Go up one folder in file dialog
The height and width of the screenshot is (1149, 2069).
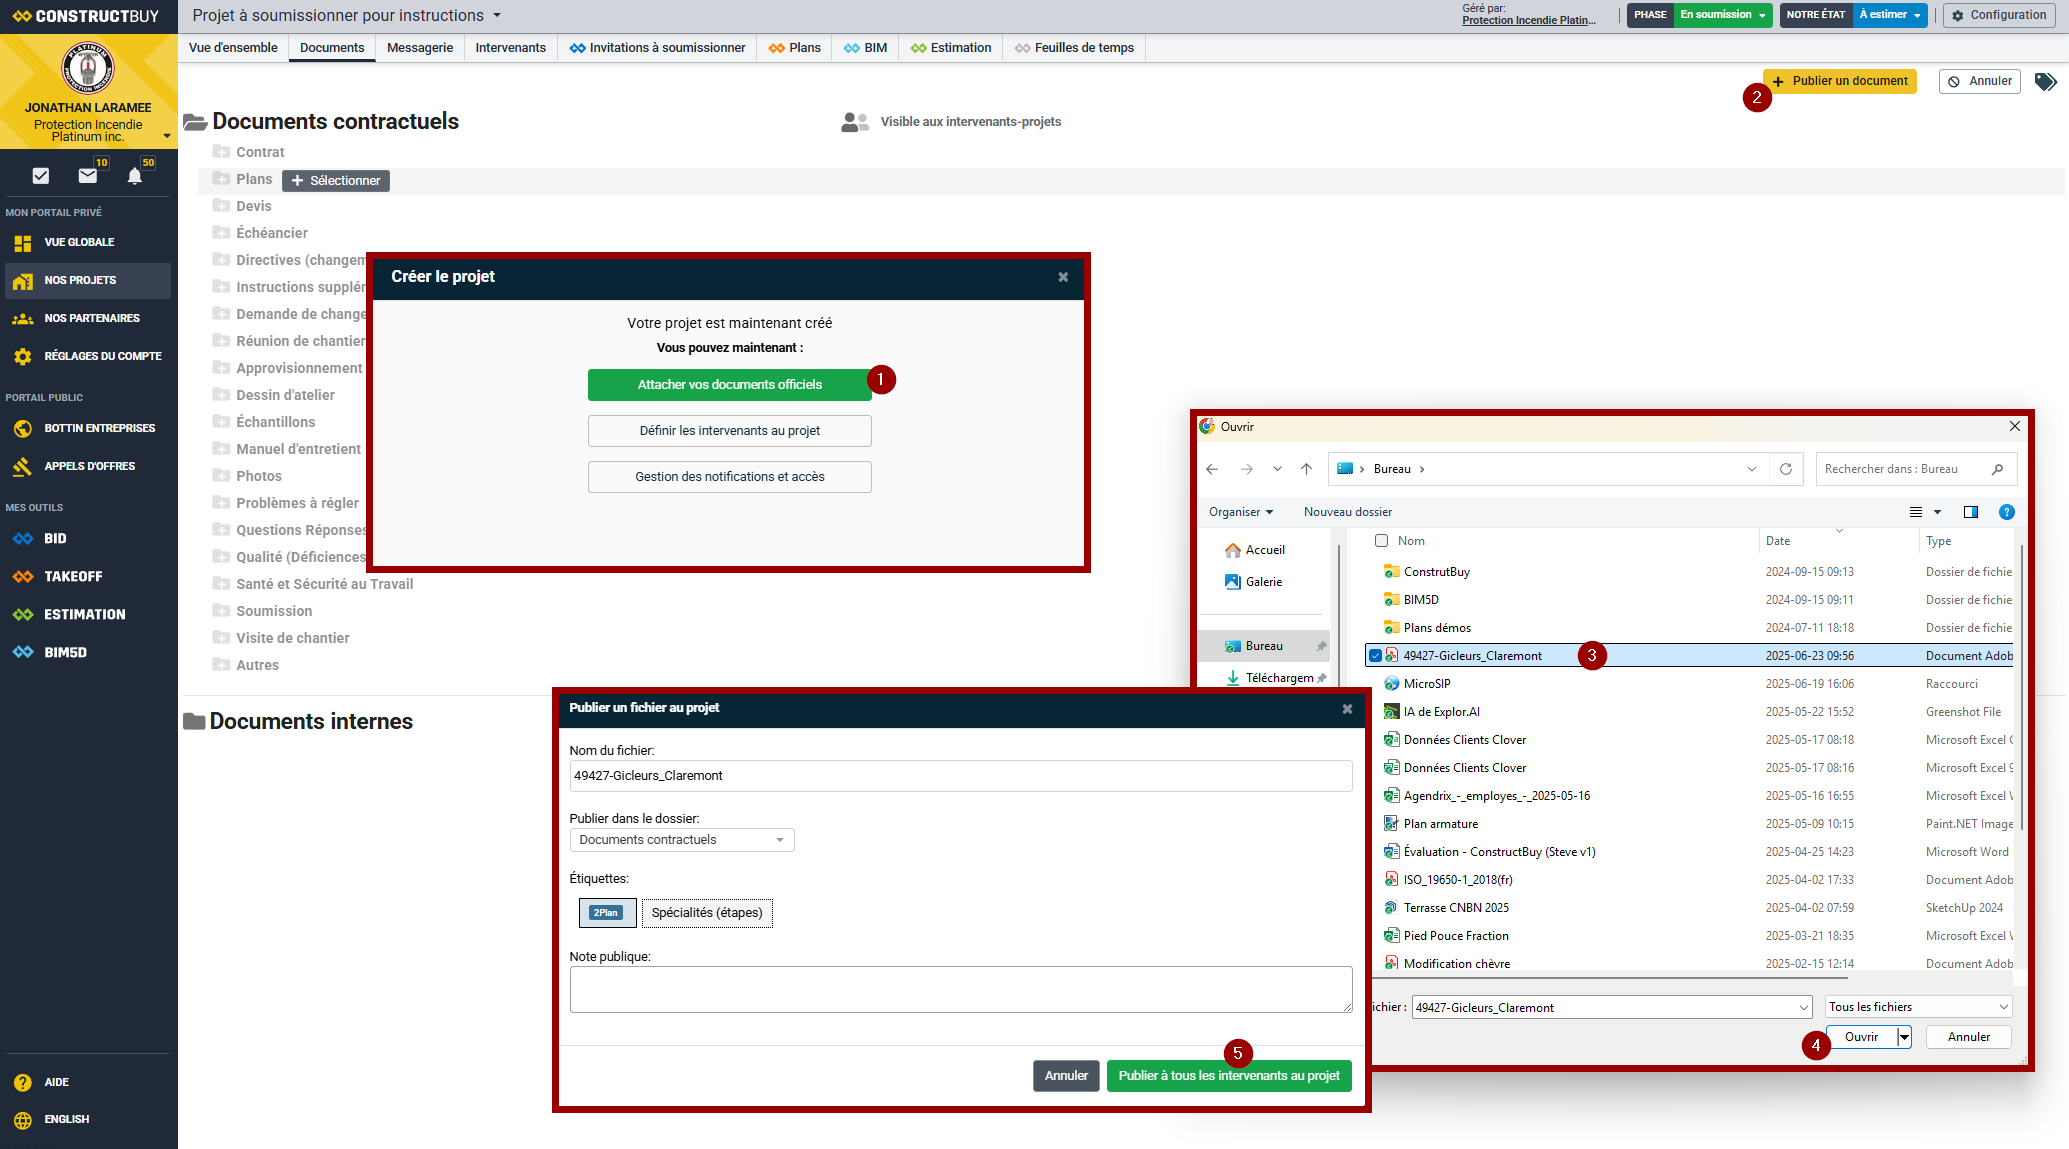pos(1306,469)
